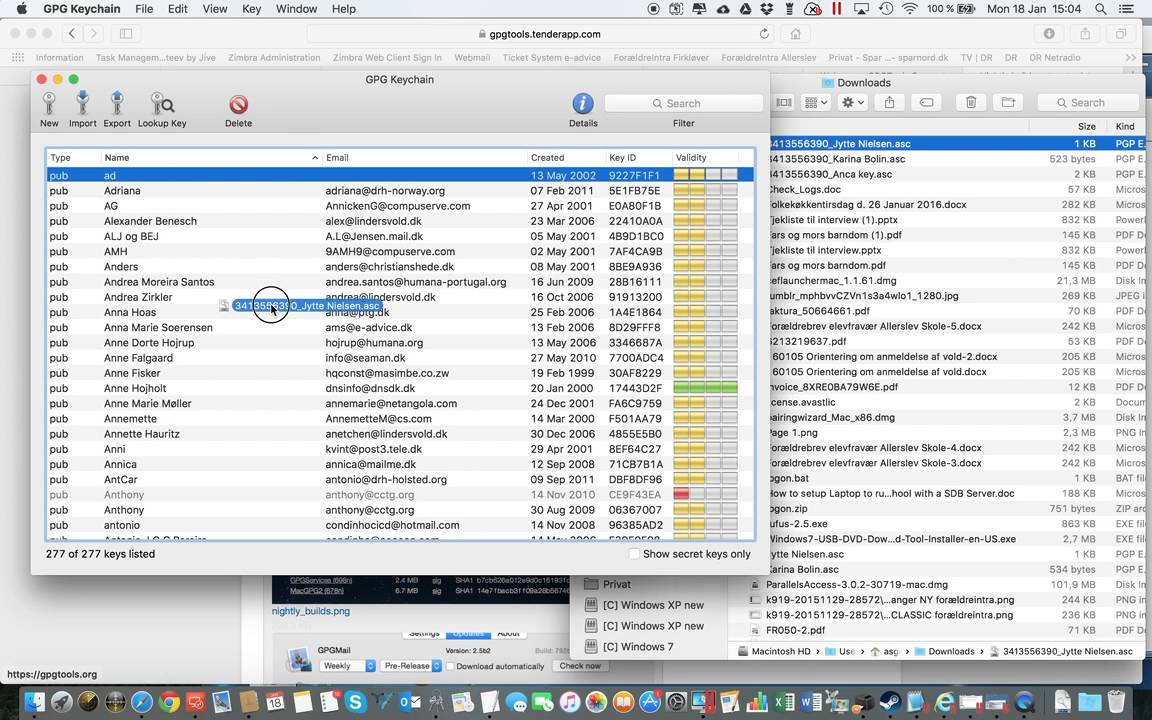Open Time Machine menu bar icon
The width and height of the screenshot is (1152, 720).
coord(886,9)
